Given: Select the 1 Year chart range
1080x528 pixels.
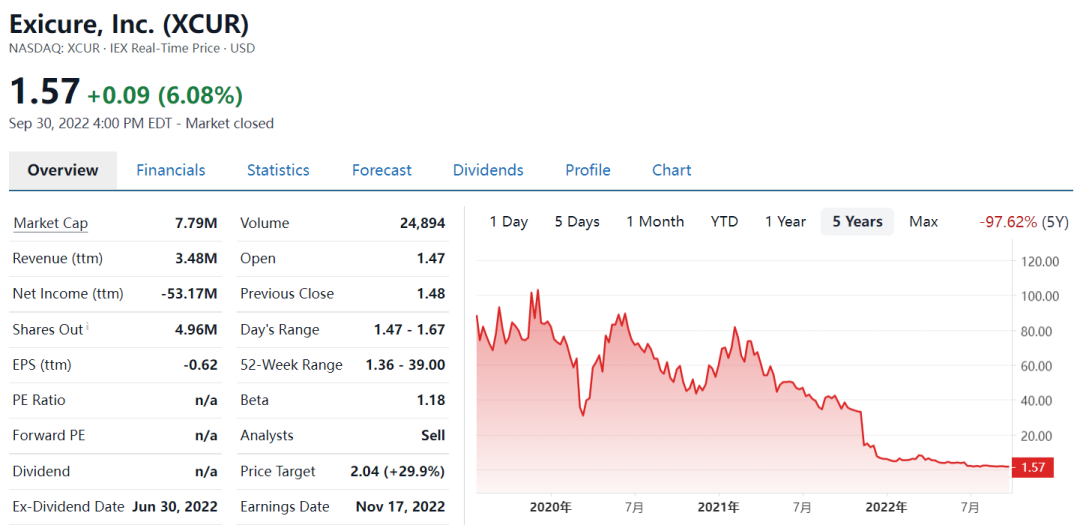Looking at the screenshot, I should click(785, 222).
